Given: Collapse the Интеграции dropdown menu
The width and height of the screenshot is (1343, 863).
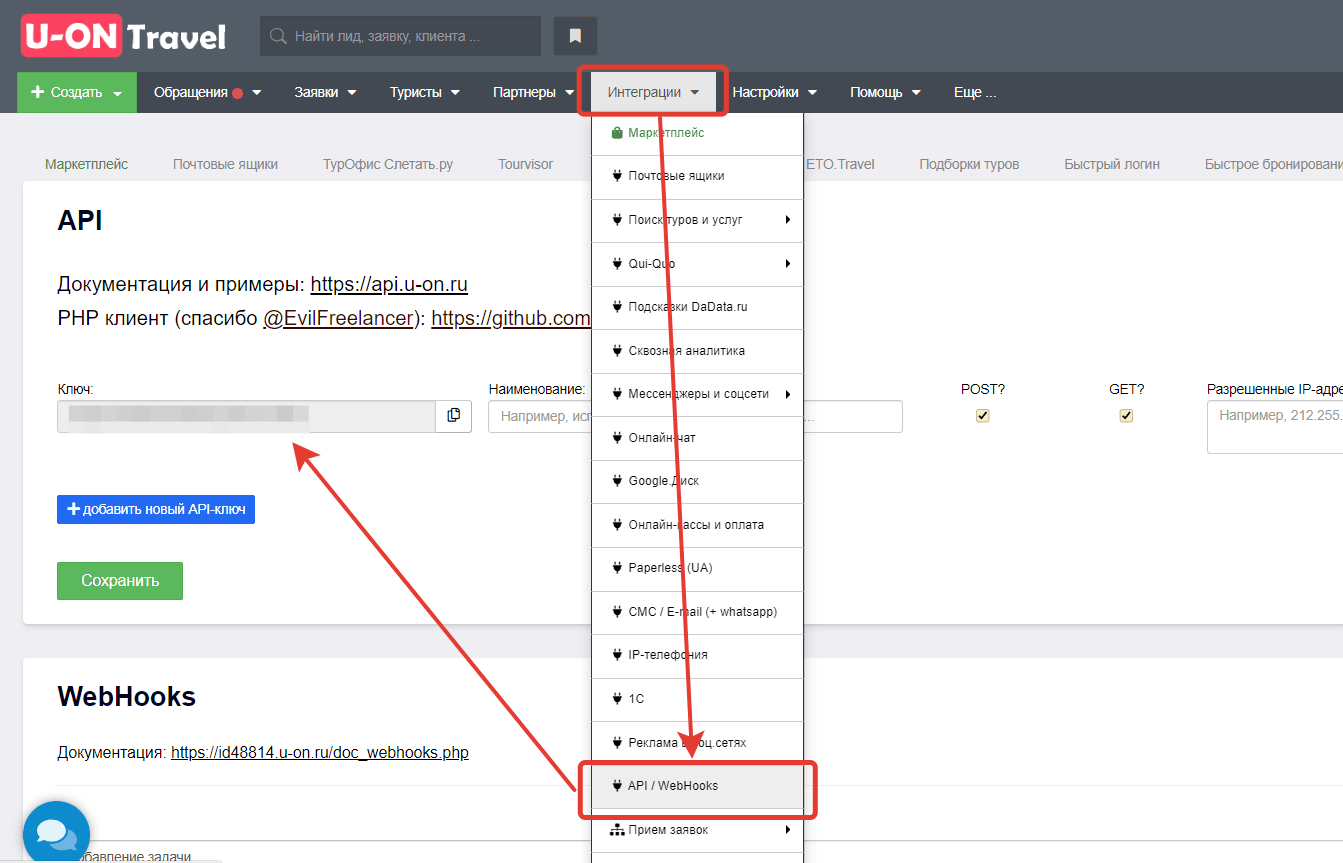Looking at the screenshot, I should (653, 92).
